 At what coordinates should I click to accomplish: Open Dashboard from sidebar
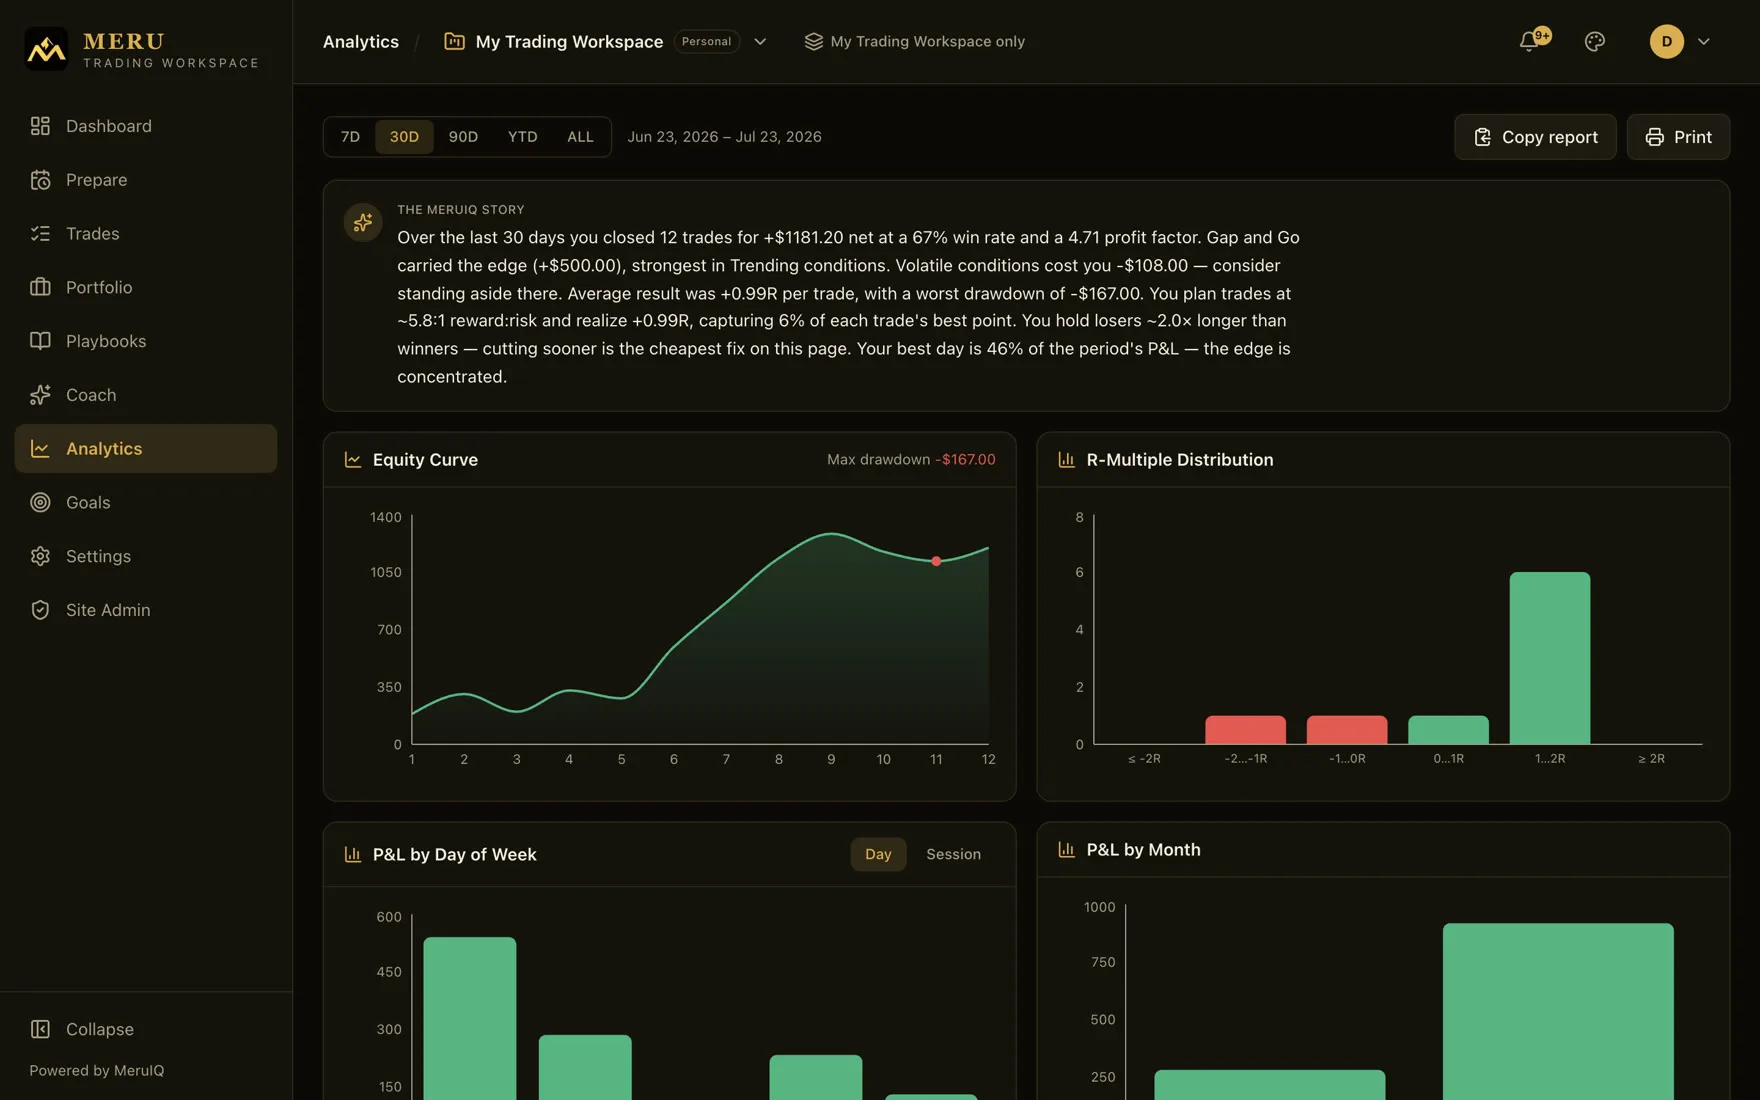[145, 126]
